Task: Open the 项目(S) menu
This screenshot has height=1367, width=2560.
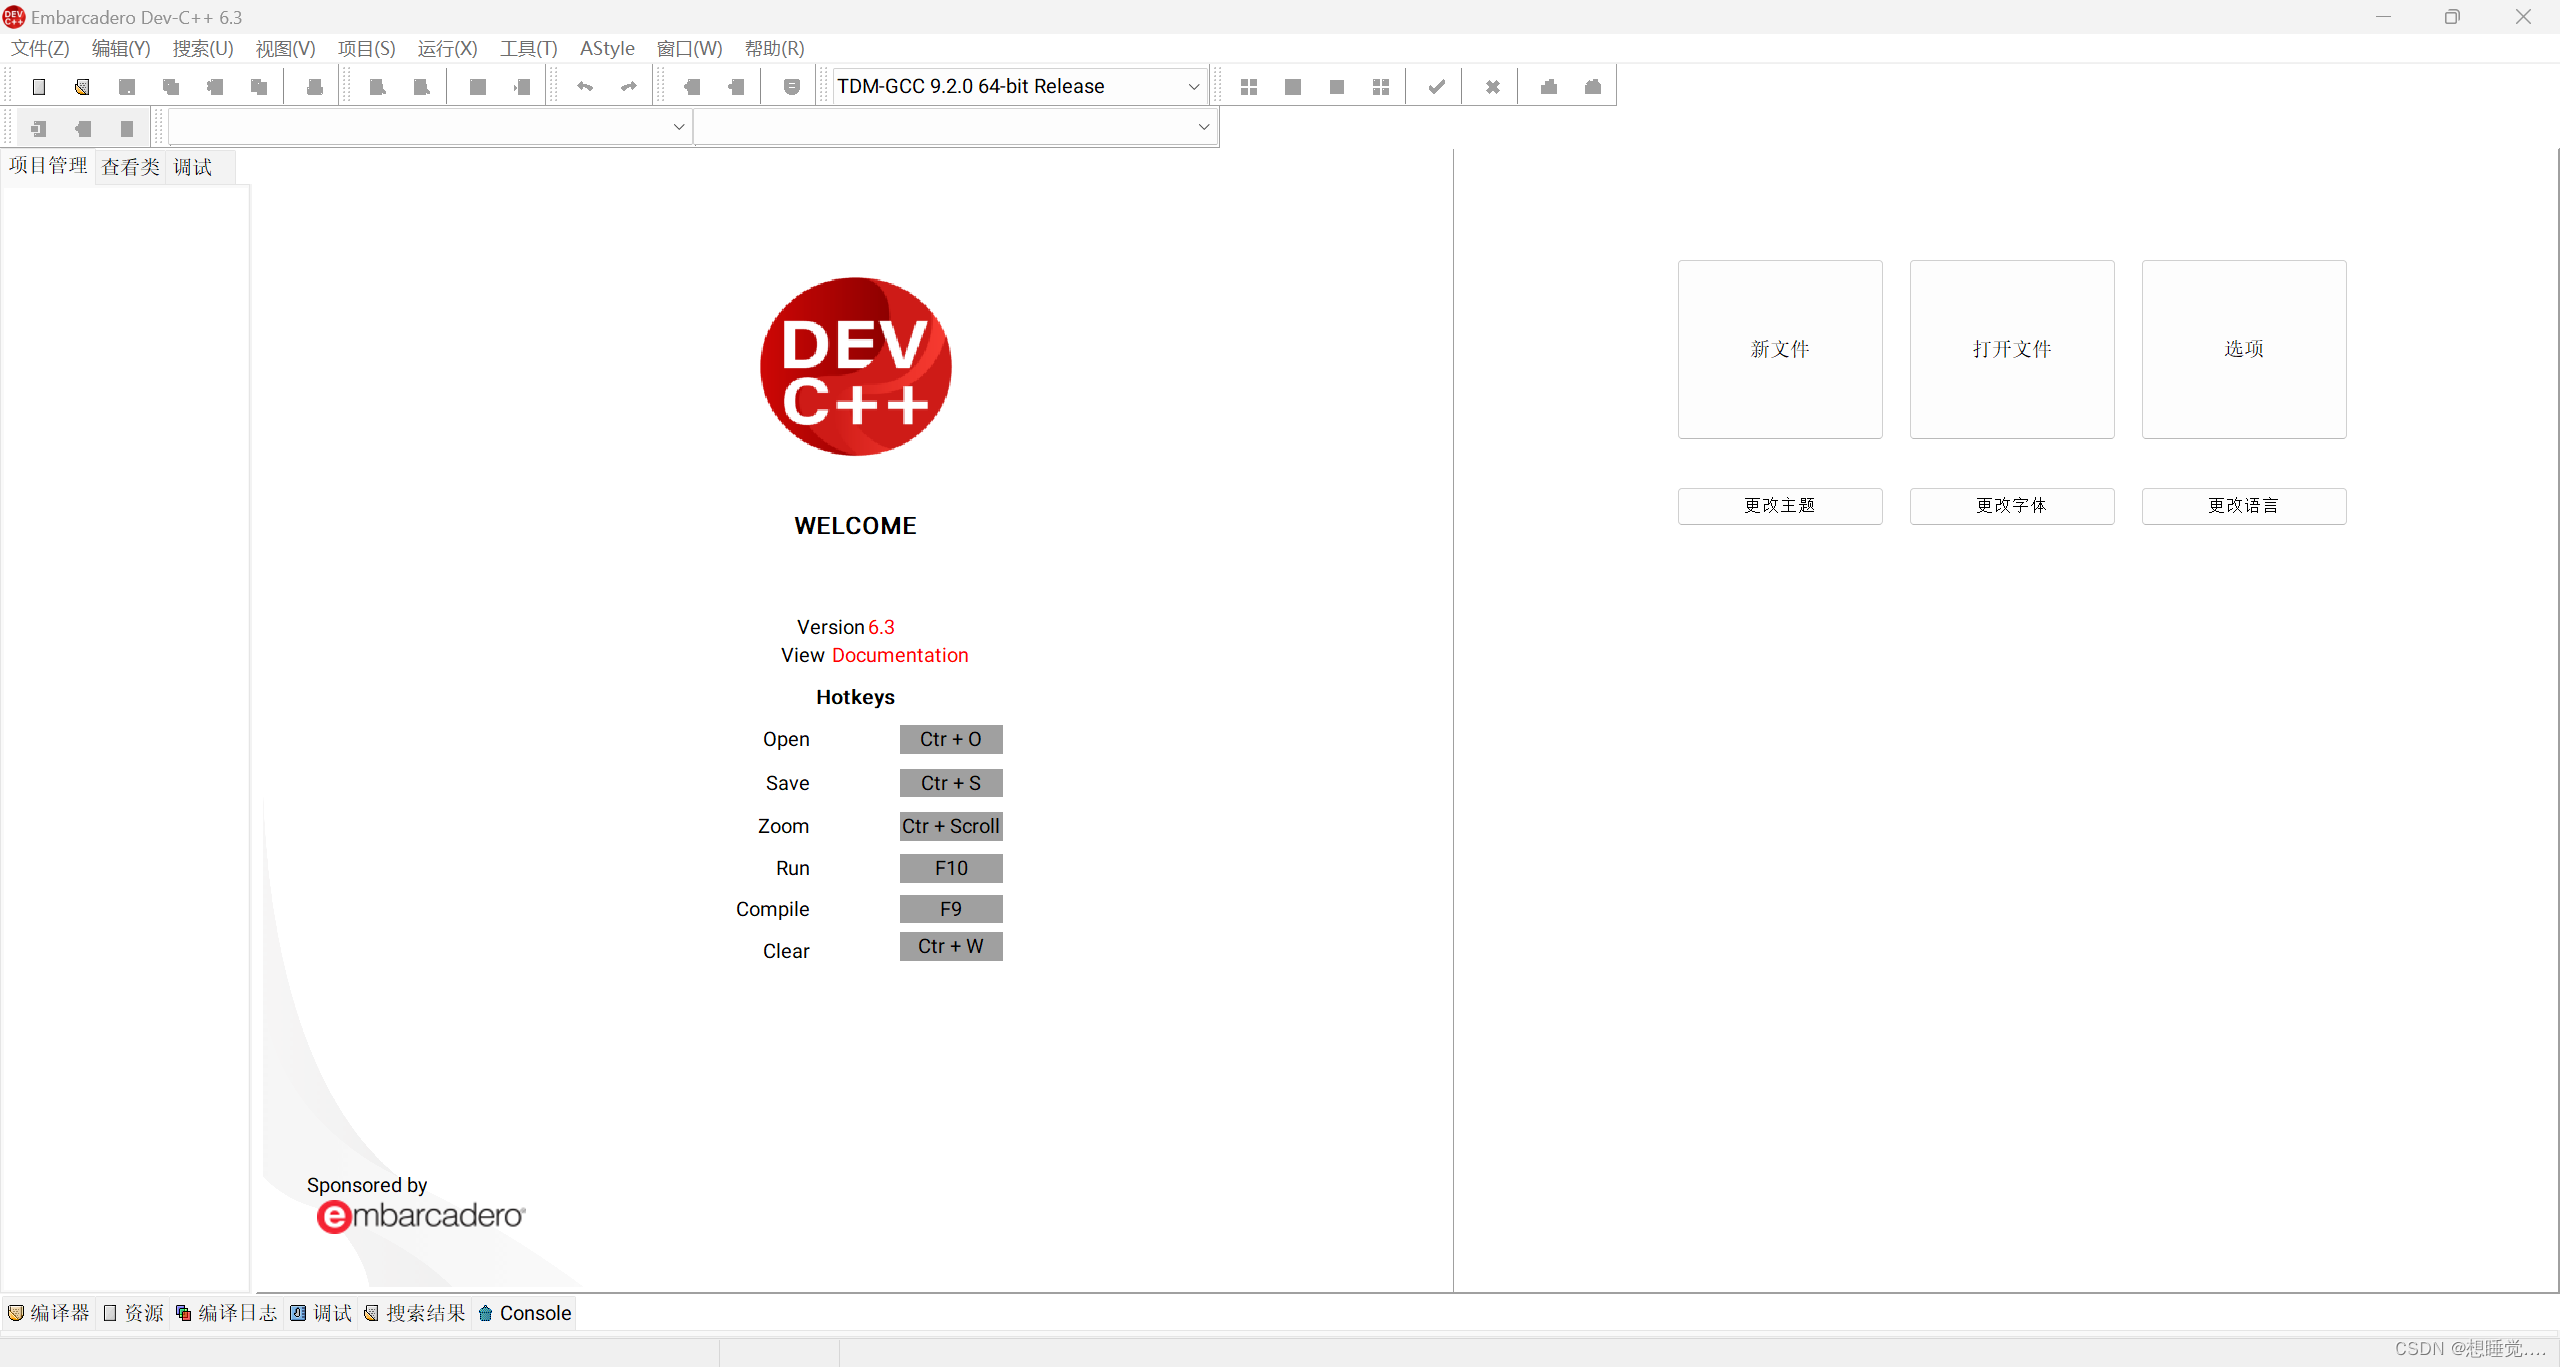Action: coord(367,47)
